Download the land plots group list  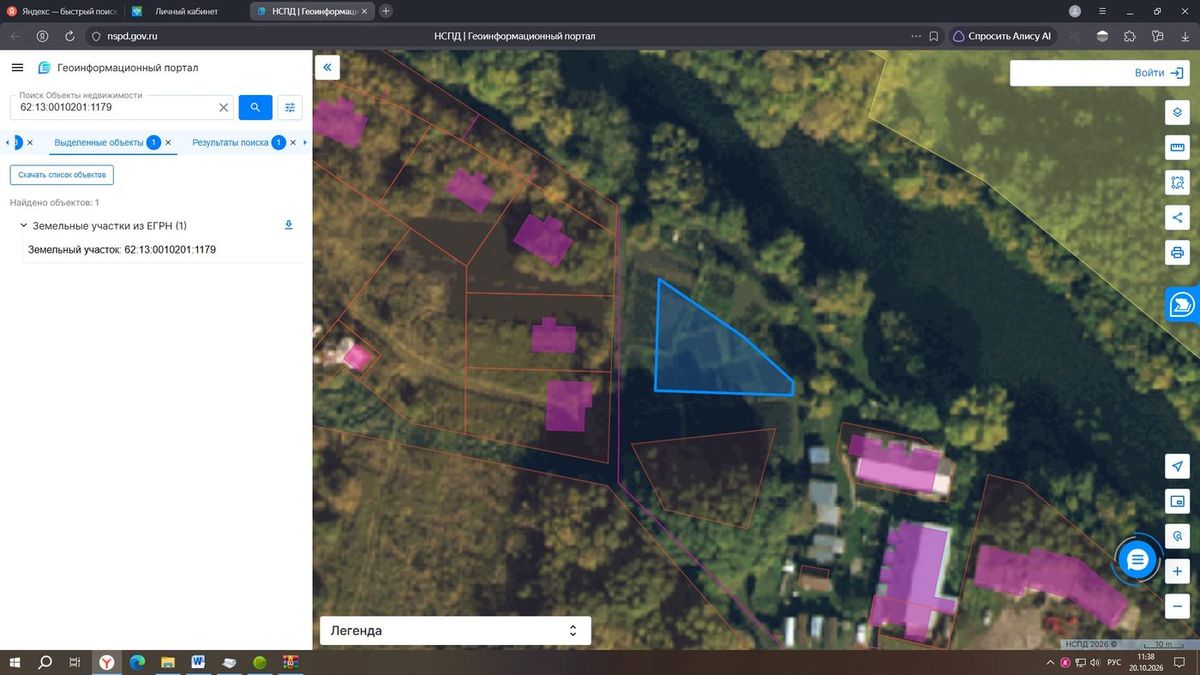point(289,225)
